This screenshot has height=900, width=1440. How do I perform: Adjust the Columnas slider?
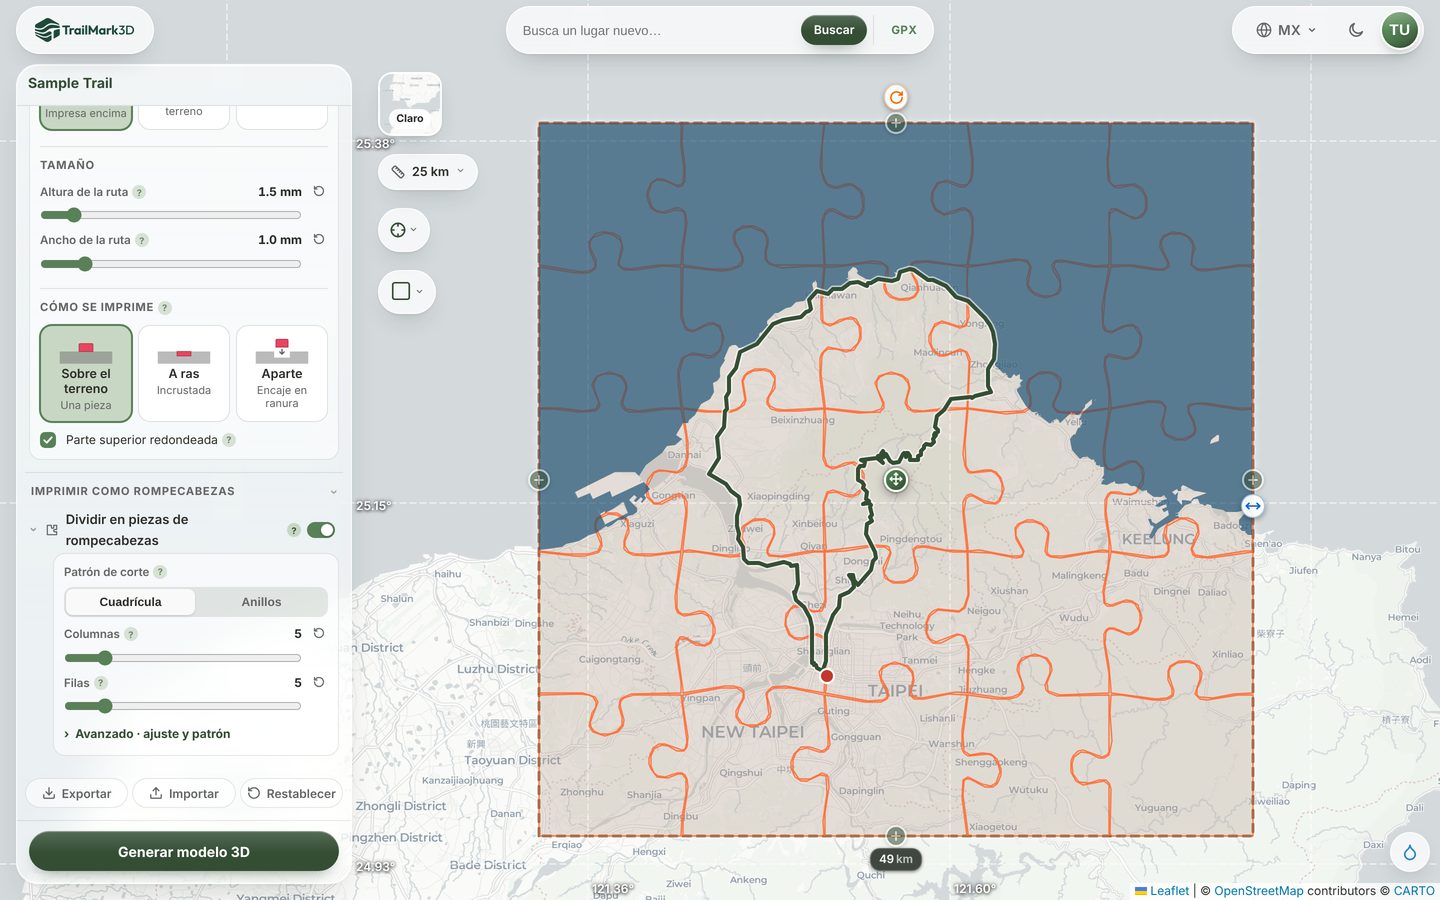click(x=182, y=658)
